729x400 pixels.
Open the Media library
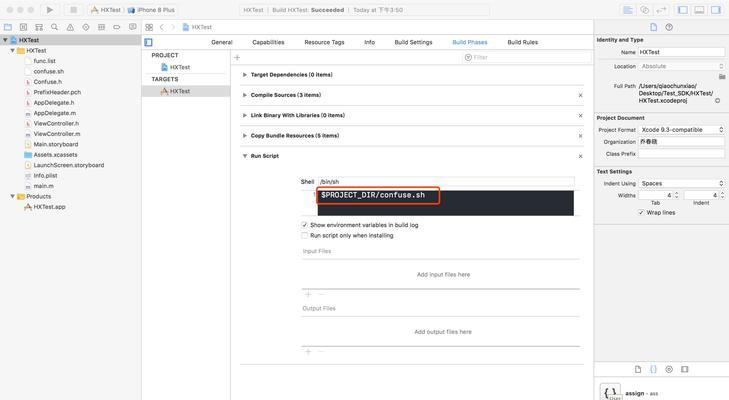685,369
